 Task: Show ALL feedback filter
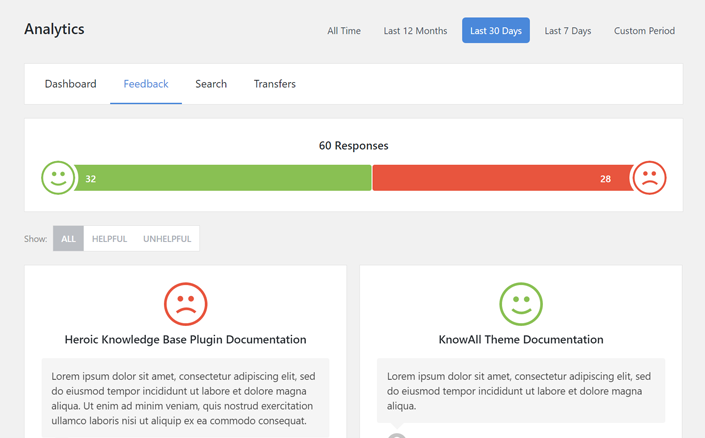[68, 239]
